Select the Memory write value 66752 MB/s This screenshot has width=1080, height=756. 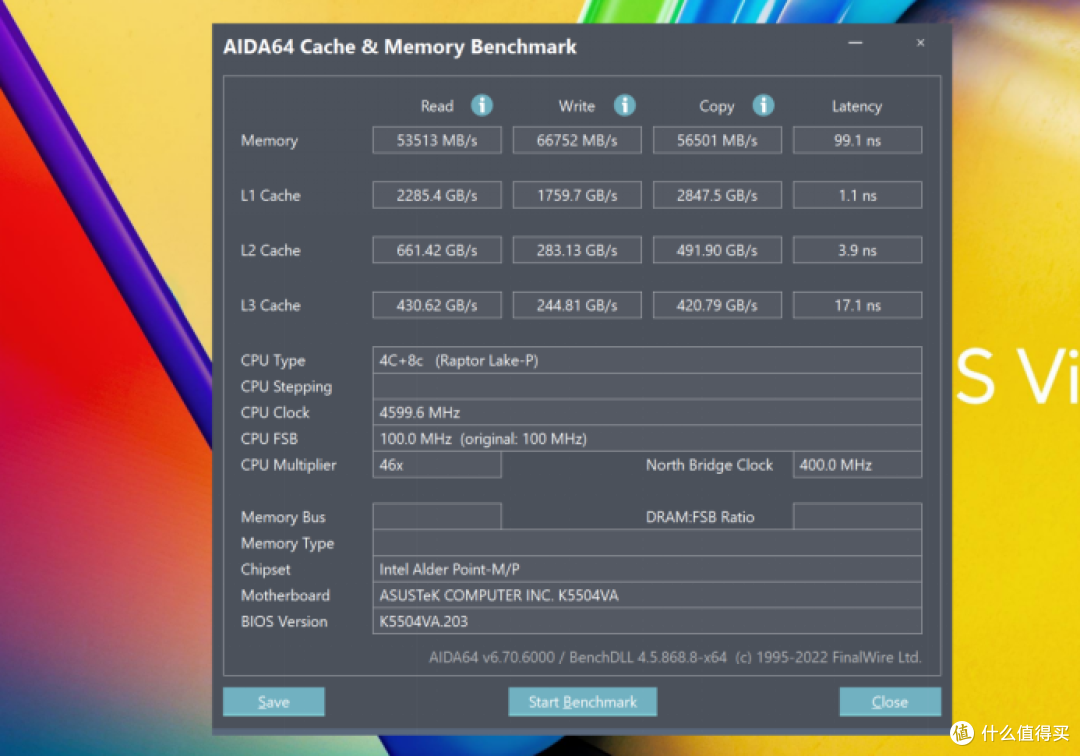[x=577, y=140]
